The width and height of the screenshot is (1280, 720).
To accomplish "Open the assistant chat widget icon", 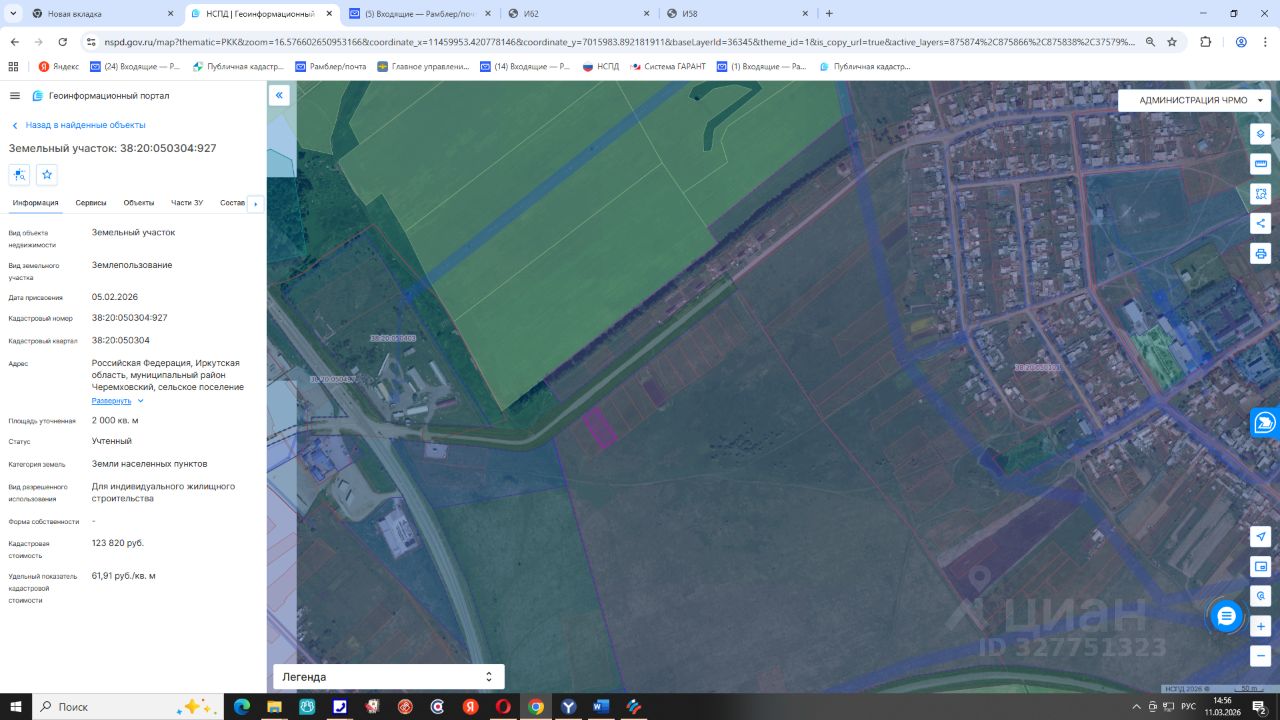I will [1266, 422].
